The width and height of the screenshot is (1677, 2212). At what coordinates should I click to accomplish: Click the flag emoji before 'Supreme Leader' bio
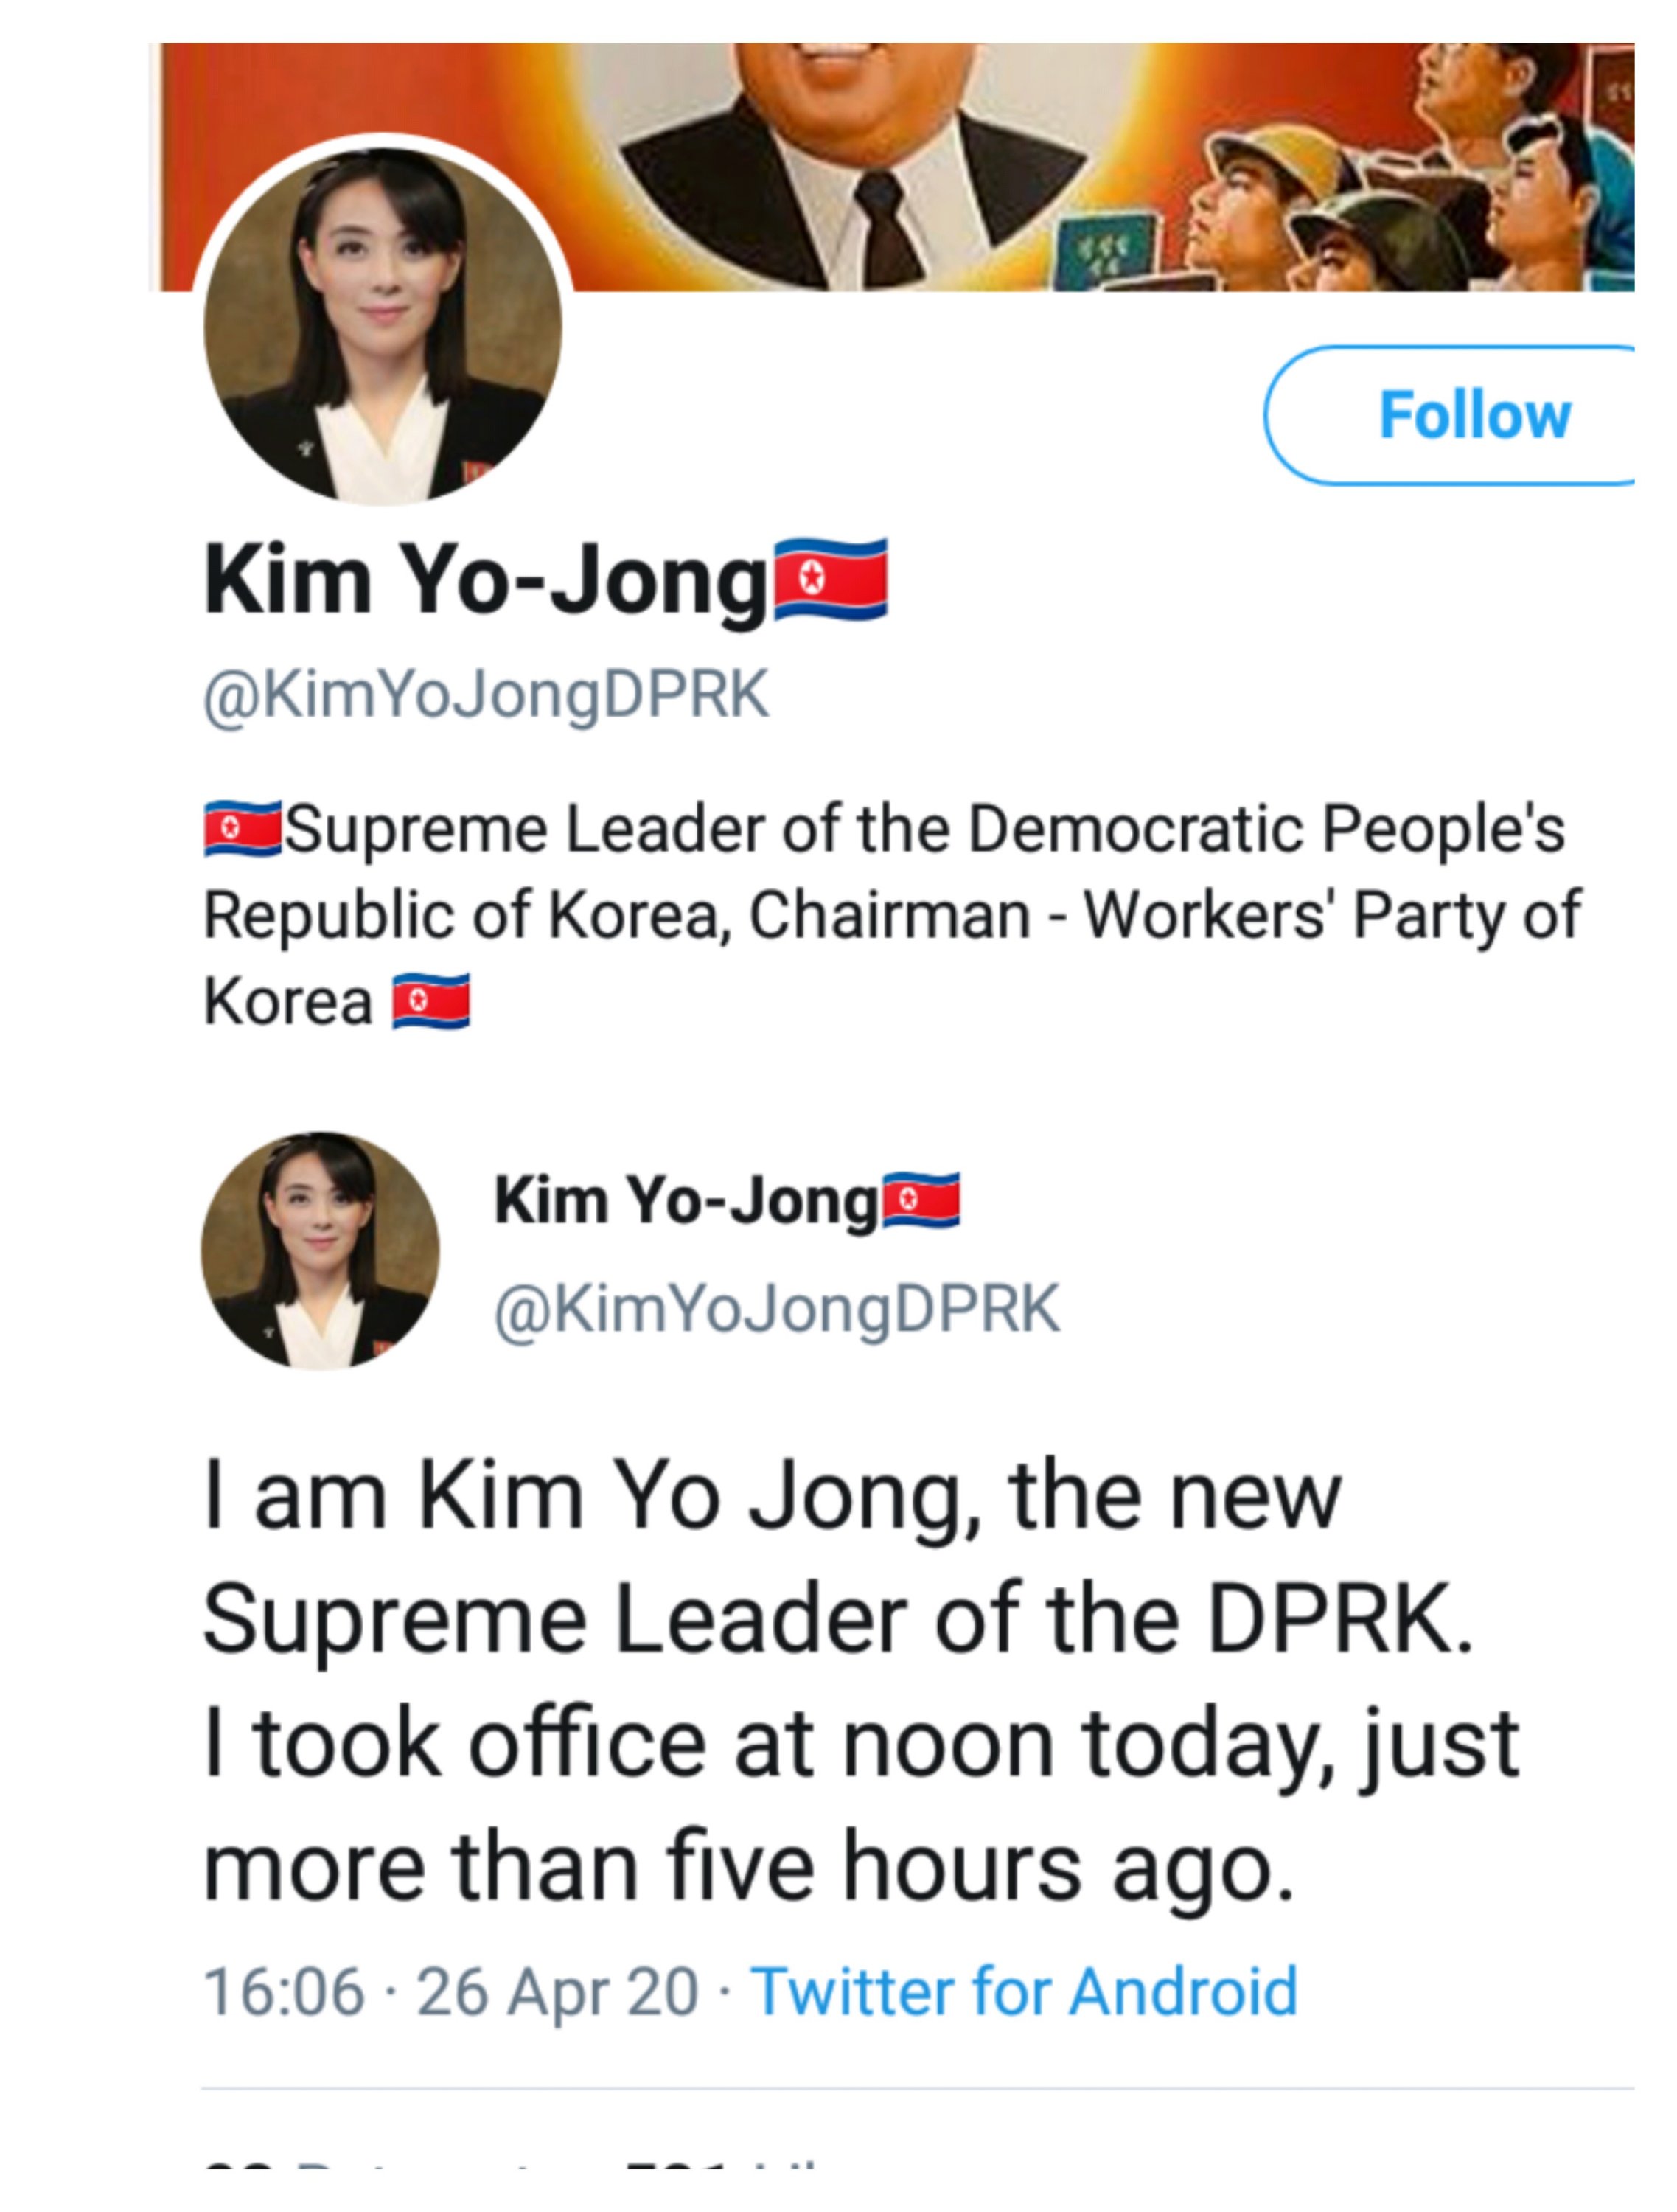[243, 829]
